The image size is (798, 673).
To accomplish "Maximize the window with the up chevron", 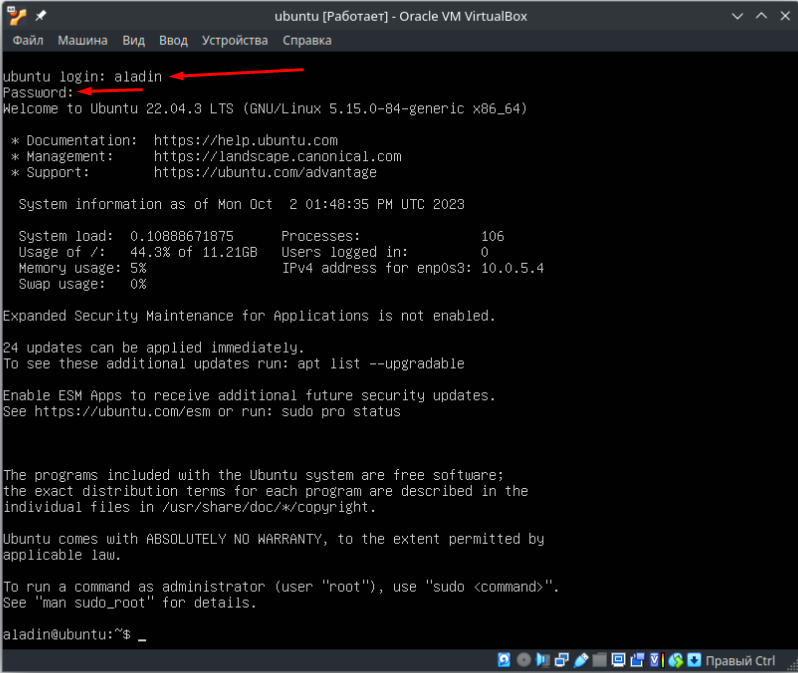I will [x=761, y=16].
